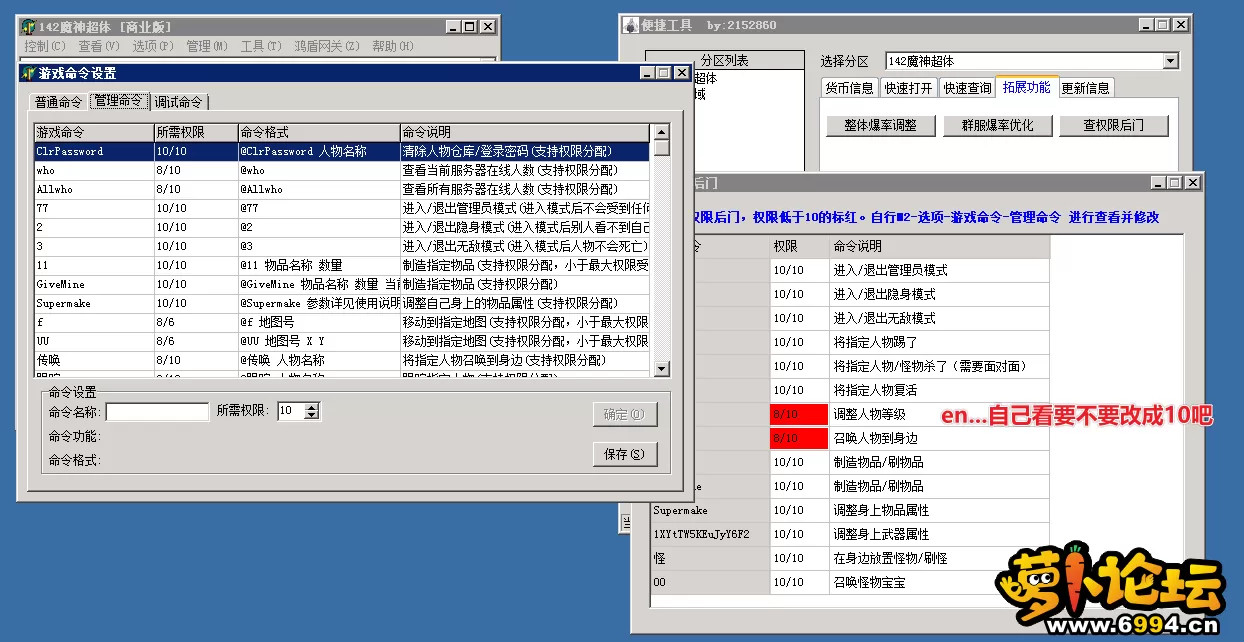Select the Allwho command row
The height and width of the screenshot is (642, 1244).
click(342, 189)
